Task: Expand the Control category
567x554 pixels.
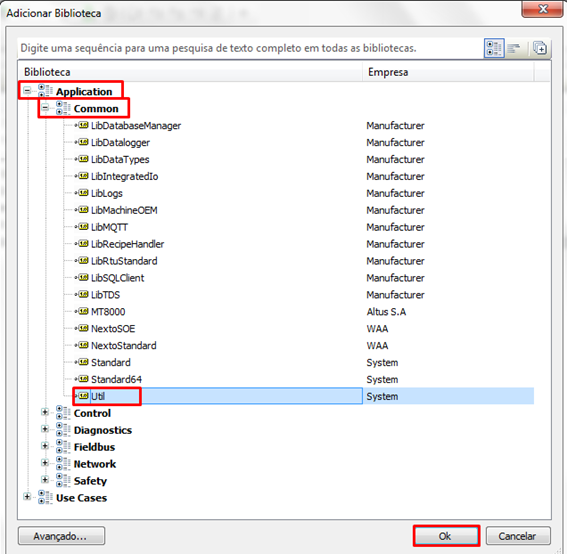Action: click(x=45, y=412)
